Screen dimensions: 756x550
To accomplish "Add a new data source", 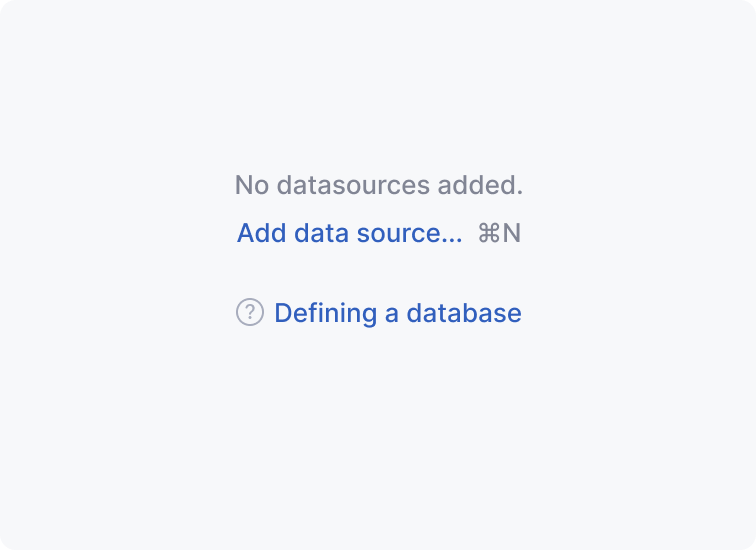I will pos(349,234).
